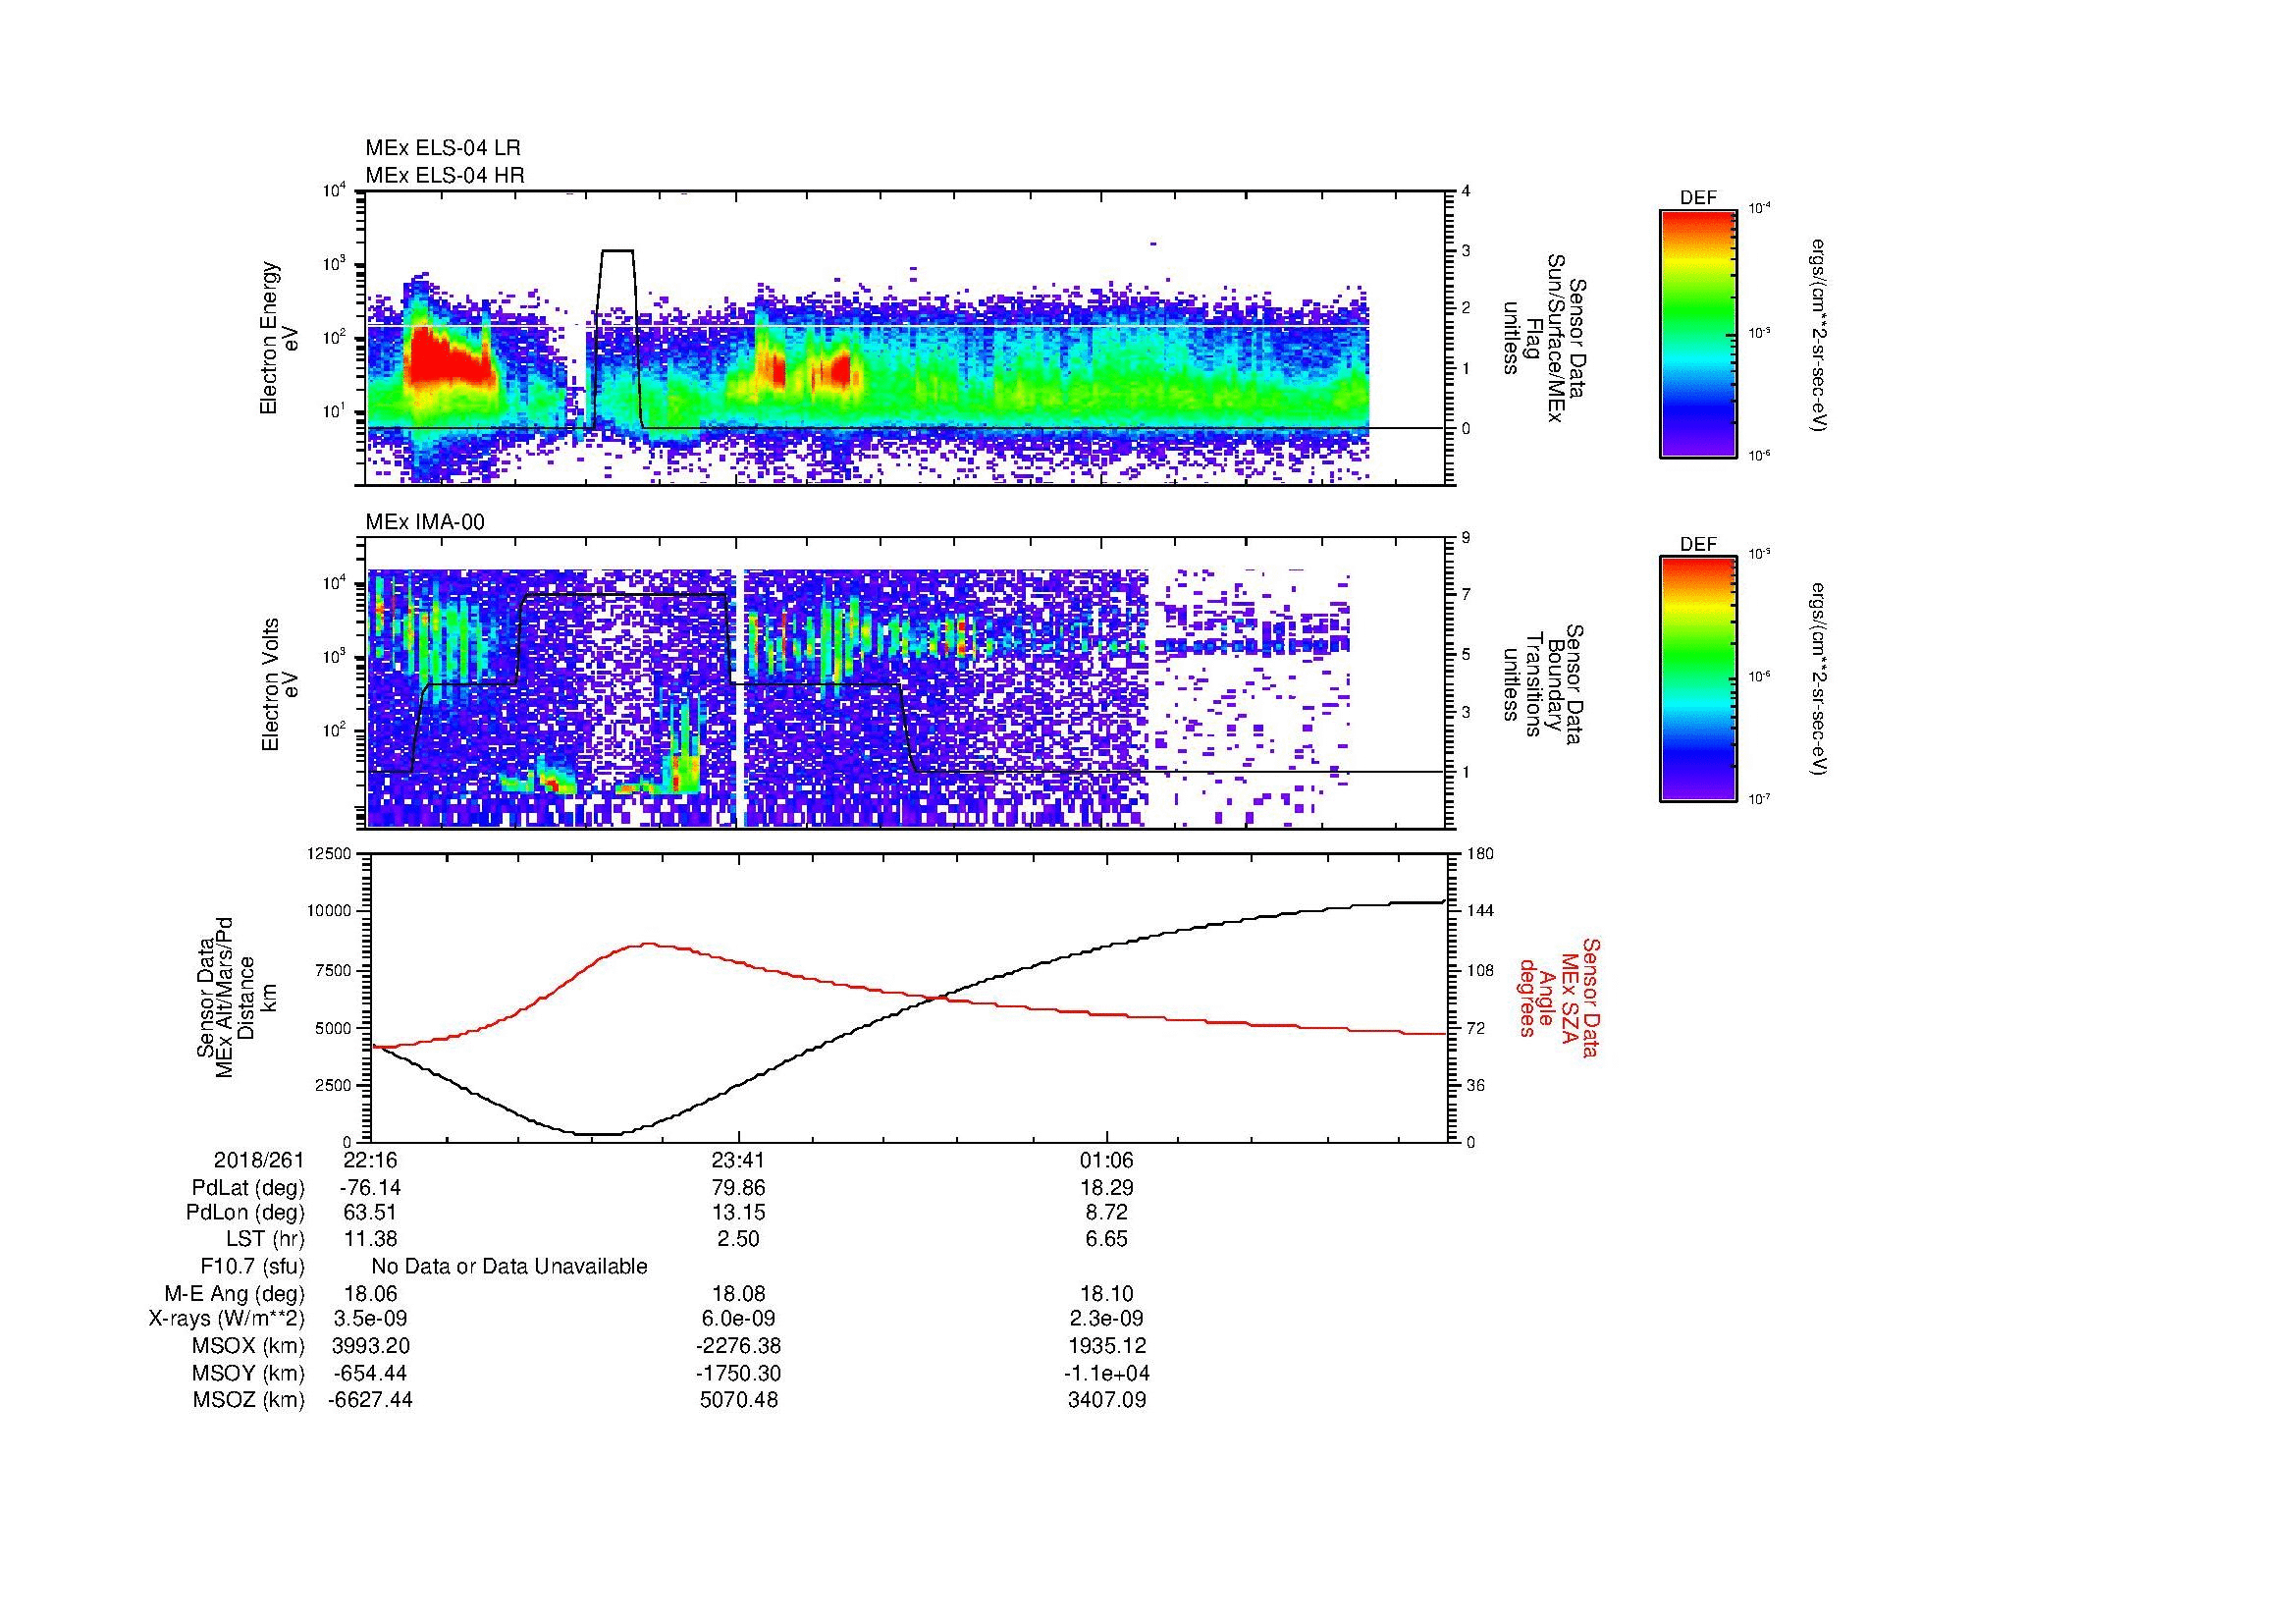Viewport: 2296px width, 1623px height.
Task: Click the 'MEx Alt/Mars/Pd Distance km' axis label
Action: pyautogui.click(x=236, y=998)
